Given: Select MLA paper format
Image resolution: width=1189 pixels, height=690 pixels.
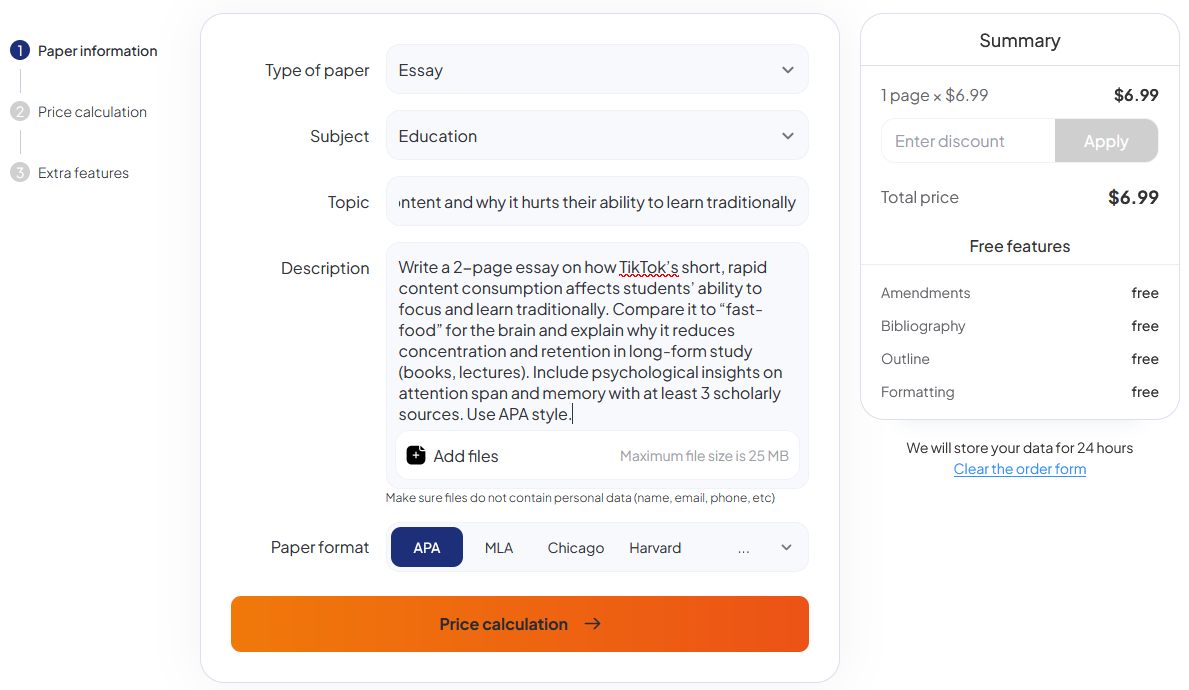Looking at the screenshot, I should tap(499, 548).
